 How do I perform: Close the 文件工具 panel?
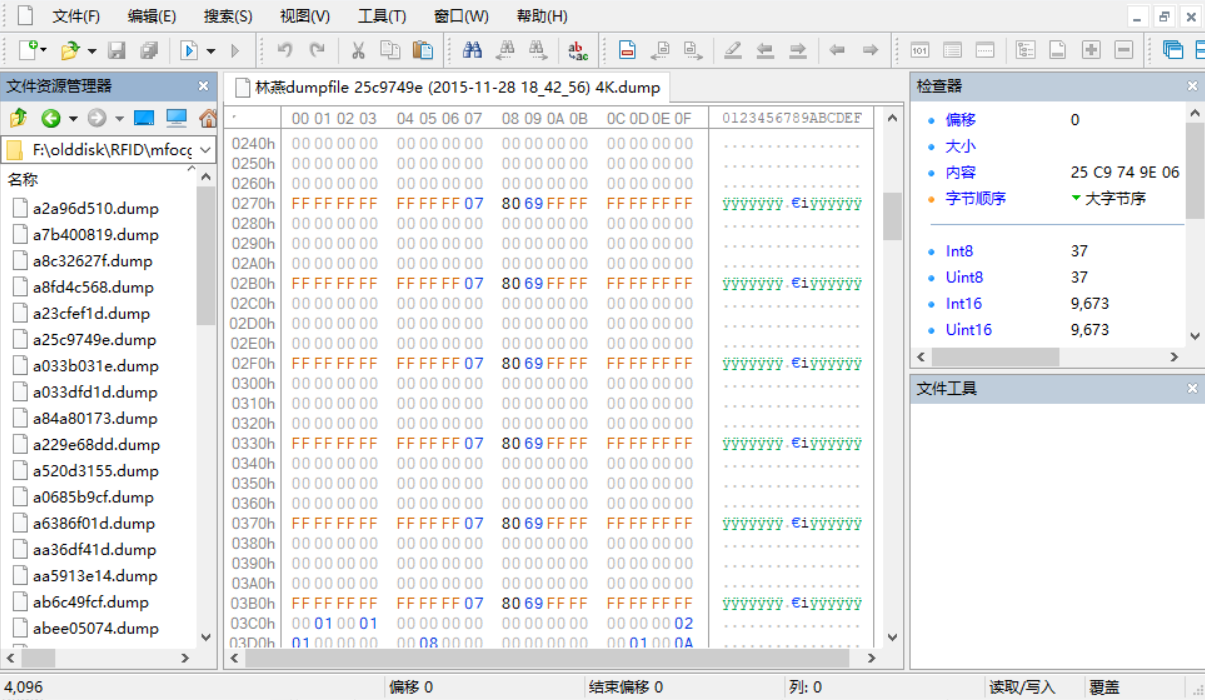coord(1192,388)
